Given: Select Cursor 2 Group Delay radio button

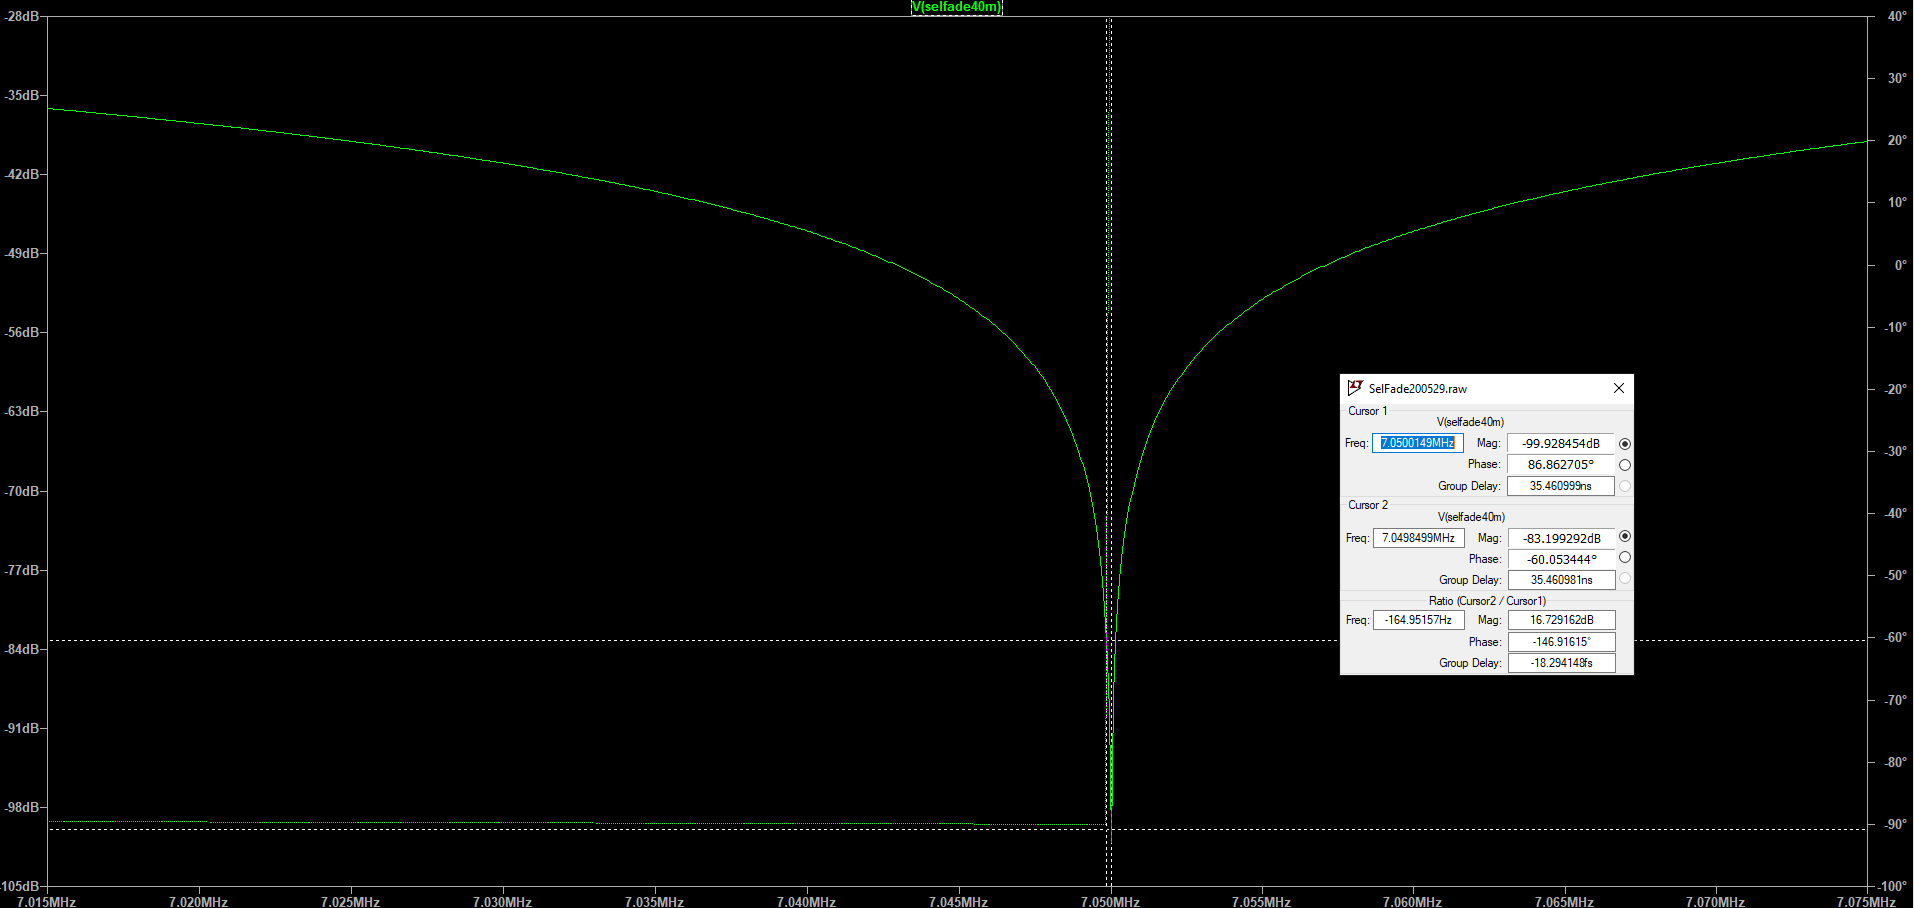Looking at the screenshot, I should 1625,579.
